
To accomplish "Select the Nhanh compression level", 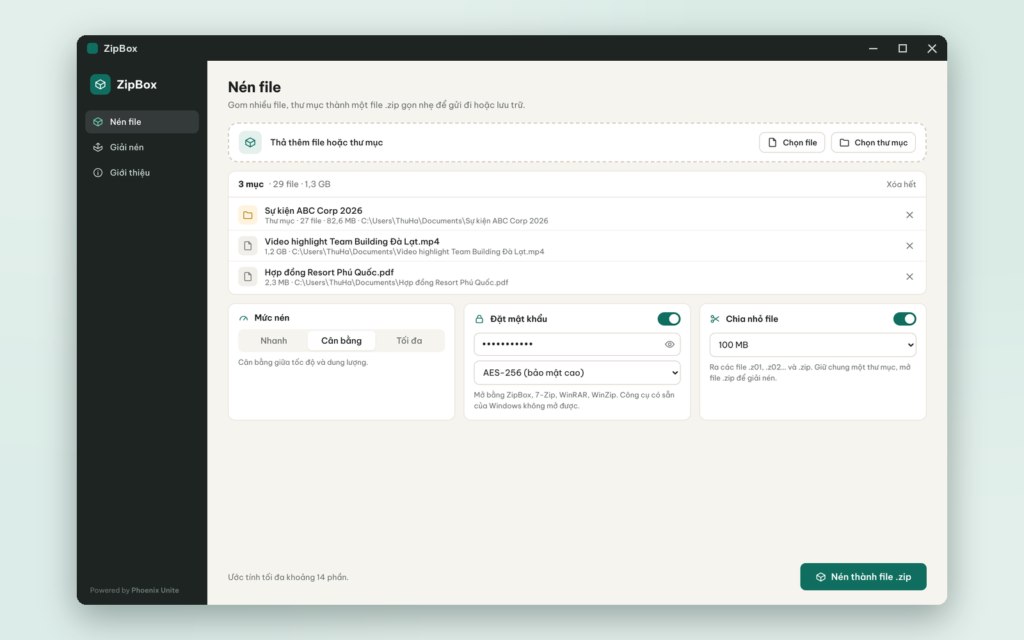I will coord(274,341).
